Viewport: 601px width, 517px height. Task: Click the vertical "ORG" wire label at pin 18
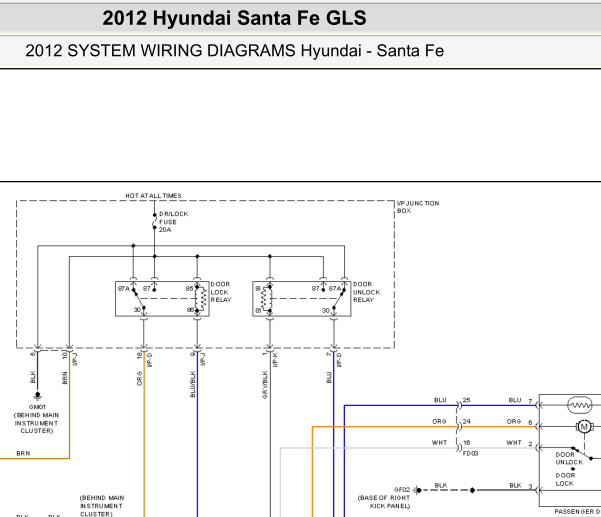(140, 378)
